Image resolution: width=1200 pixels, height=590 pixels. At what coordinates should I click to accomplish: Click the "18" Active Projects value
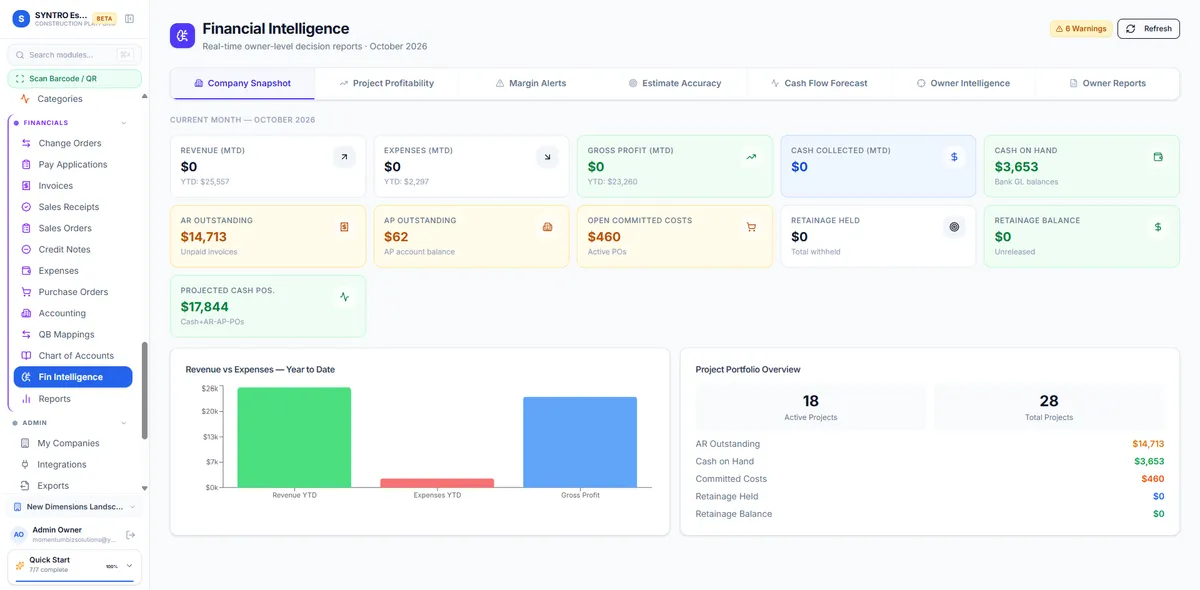[x=811, y=401]
